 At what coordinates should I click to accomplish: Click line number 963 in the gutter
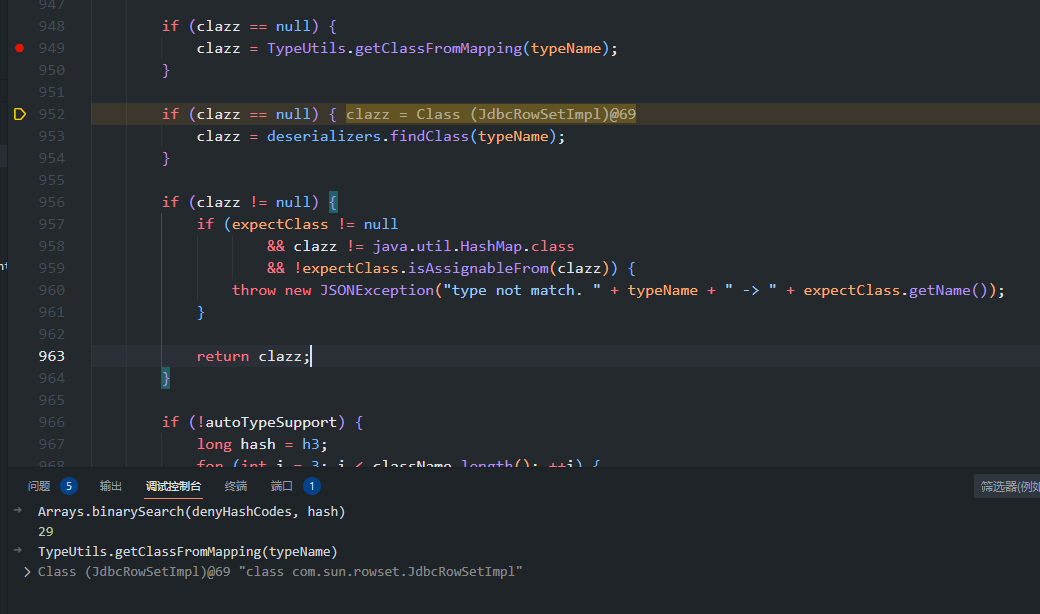click(x=52, y=356)
